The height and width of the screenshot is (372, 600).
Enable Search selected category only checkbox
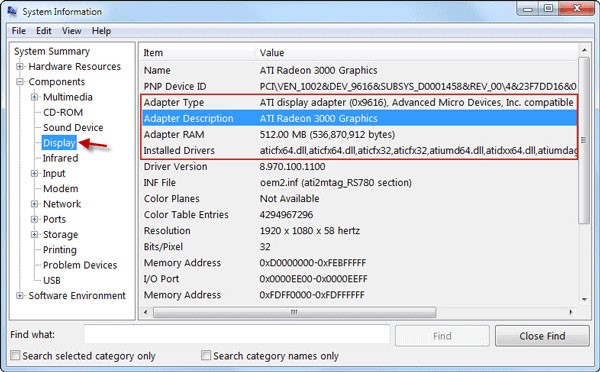15,356
